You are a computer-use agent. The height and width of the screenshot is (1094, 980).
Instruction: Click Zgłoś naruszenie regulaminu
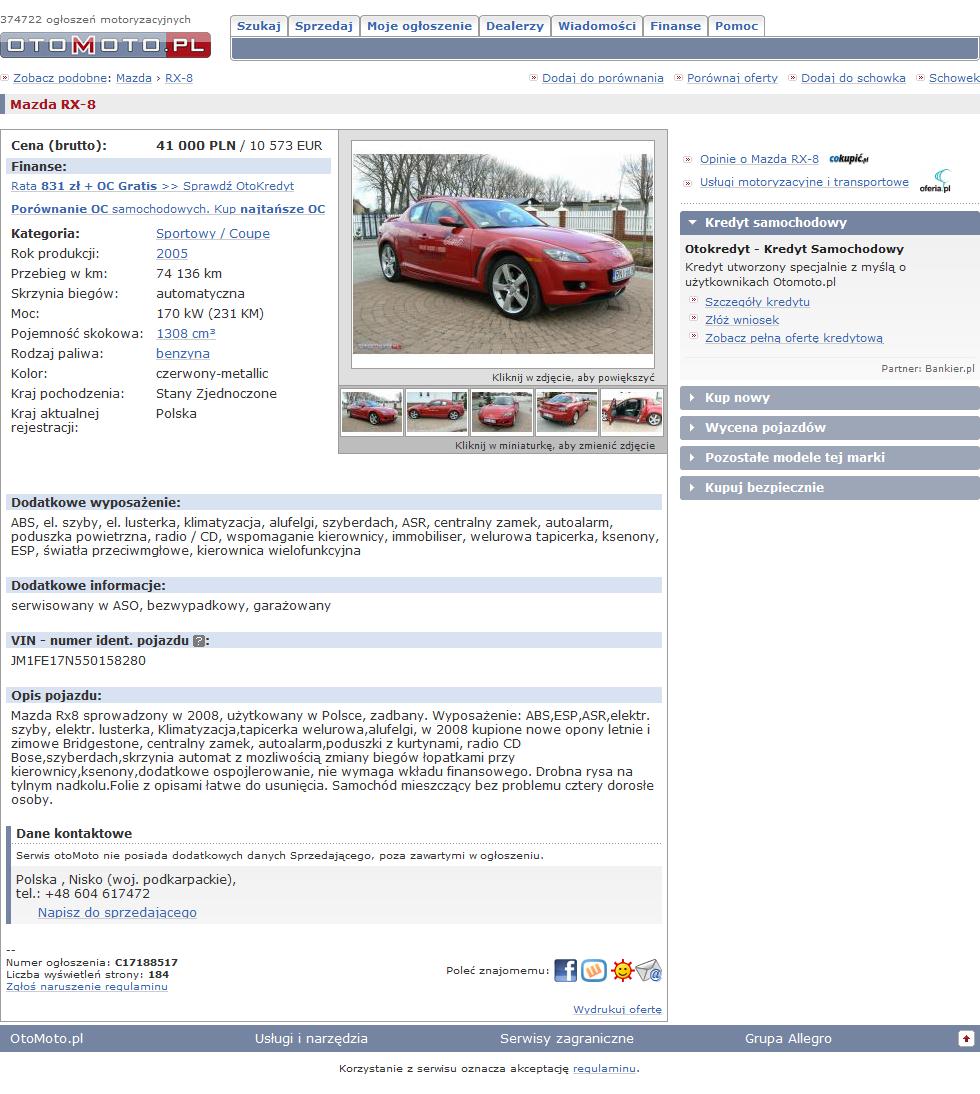(x=86, y=987)
